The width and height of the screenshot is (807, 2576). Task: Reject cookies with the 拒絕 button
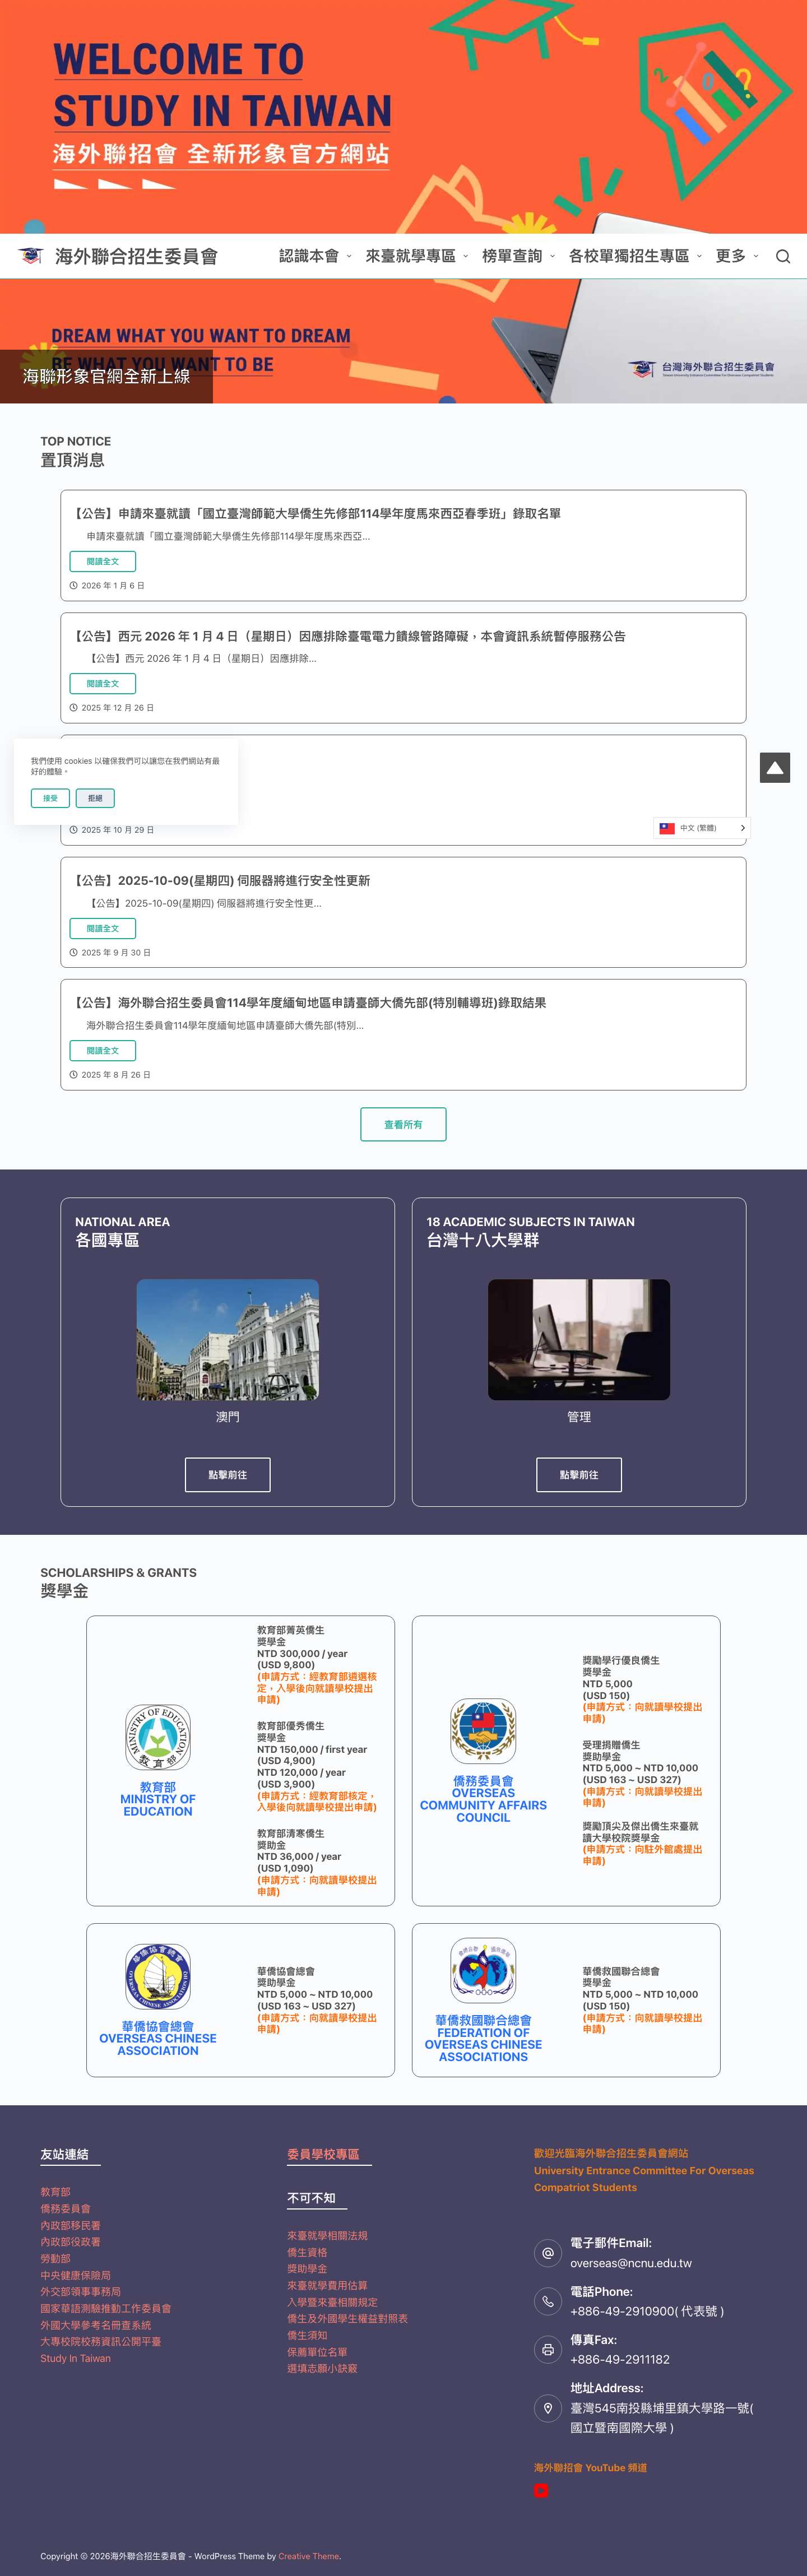coord(95,798)
